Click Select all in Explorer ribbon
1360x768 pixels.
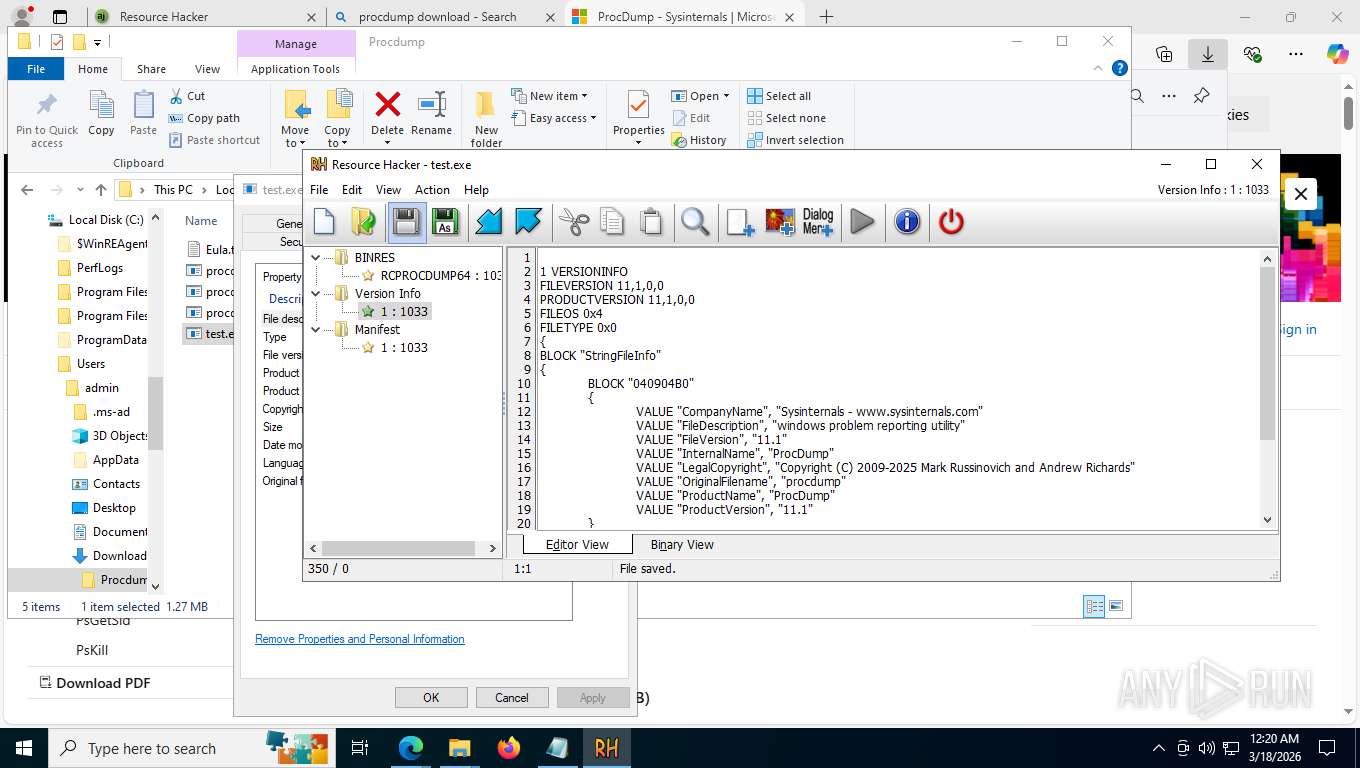[x=779, y=96]
